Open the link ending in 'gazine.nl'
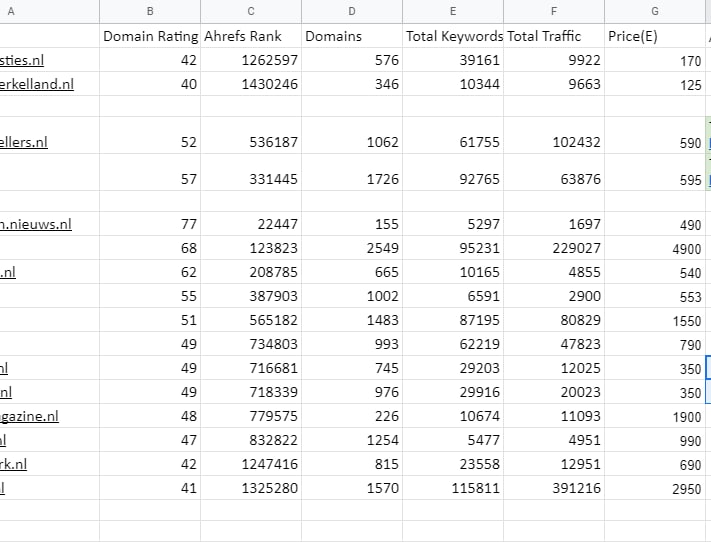711x542 pixels. coord(29,416)
